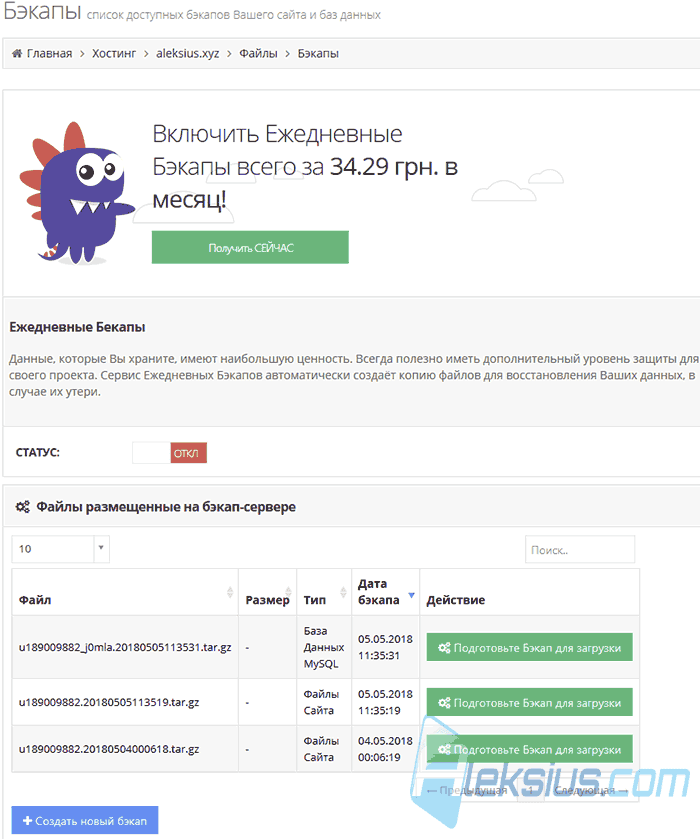Prepare 04.05.2018 site files backup download
The height and width of the screenshot is (839, 700).
click(x=529, y=749)
